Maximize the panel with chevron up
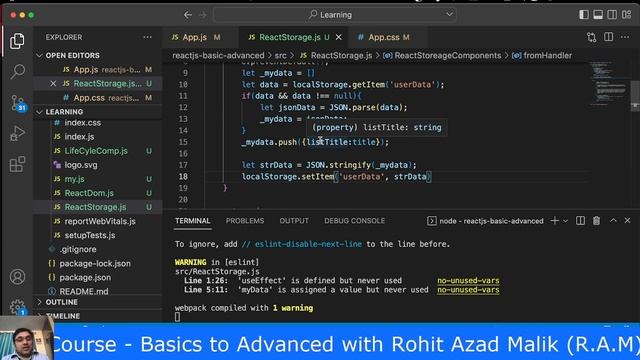Screen dimensions: 640x360 point(613,220)
